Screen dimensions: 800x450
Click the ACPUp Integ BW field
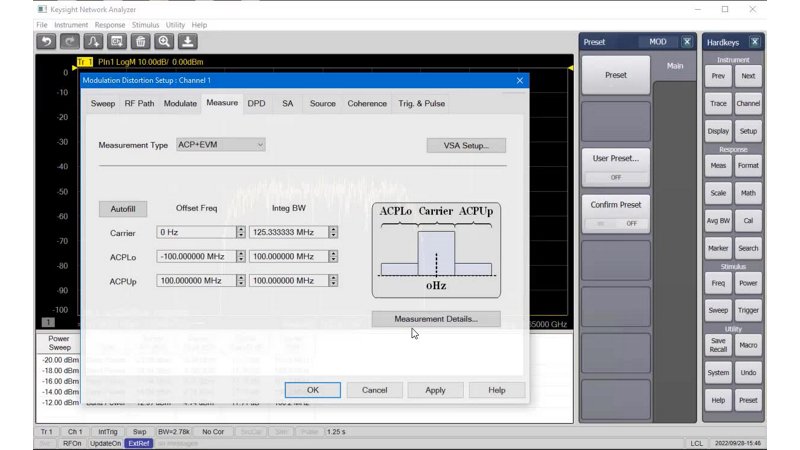tap(289, 281)
